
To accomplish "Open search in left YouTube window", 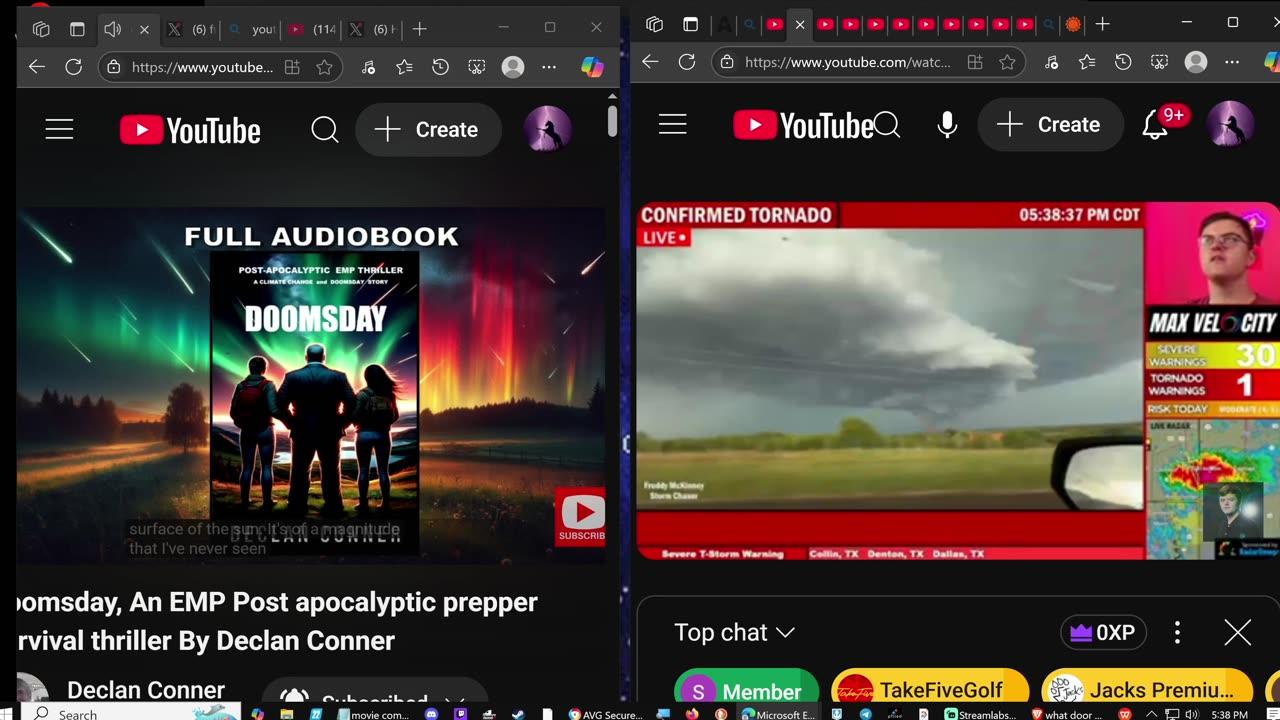I will pyautogui.click(x=325, y=130).
